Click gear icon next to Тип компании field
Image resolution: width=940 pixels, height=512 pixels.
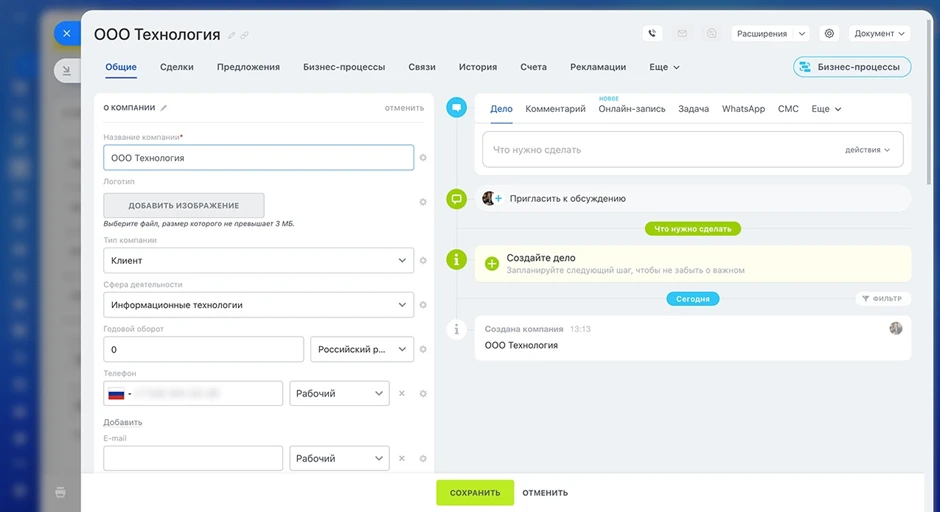(423, 261)
